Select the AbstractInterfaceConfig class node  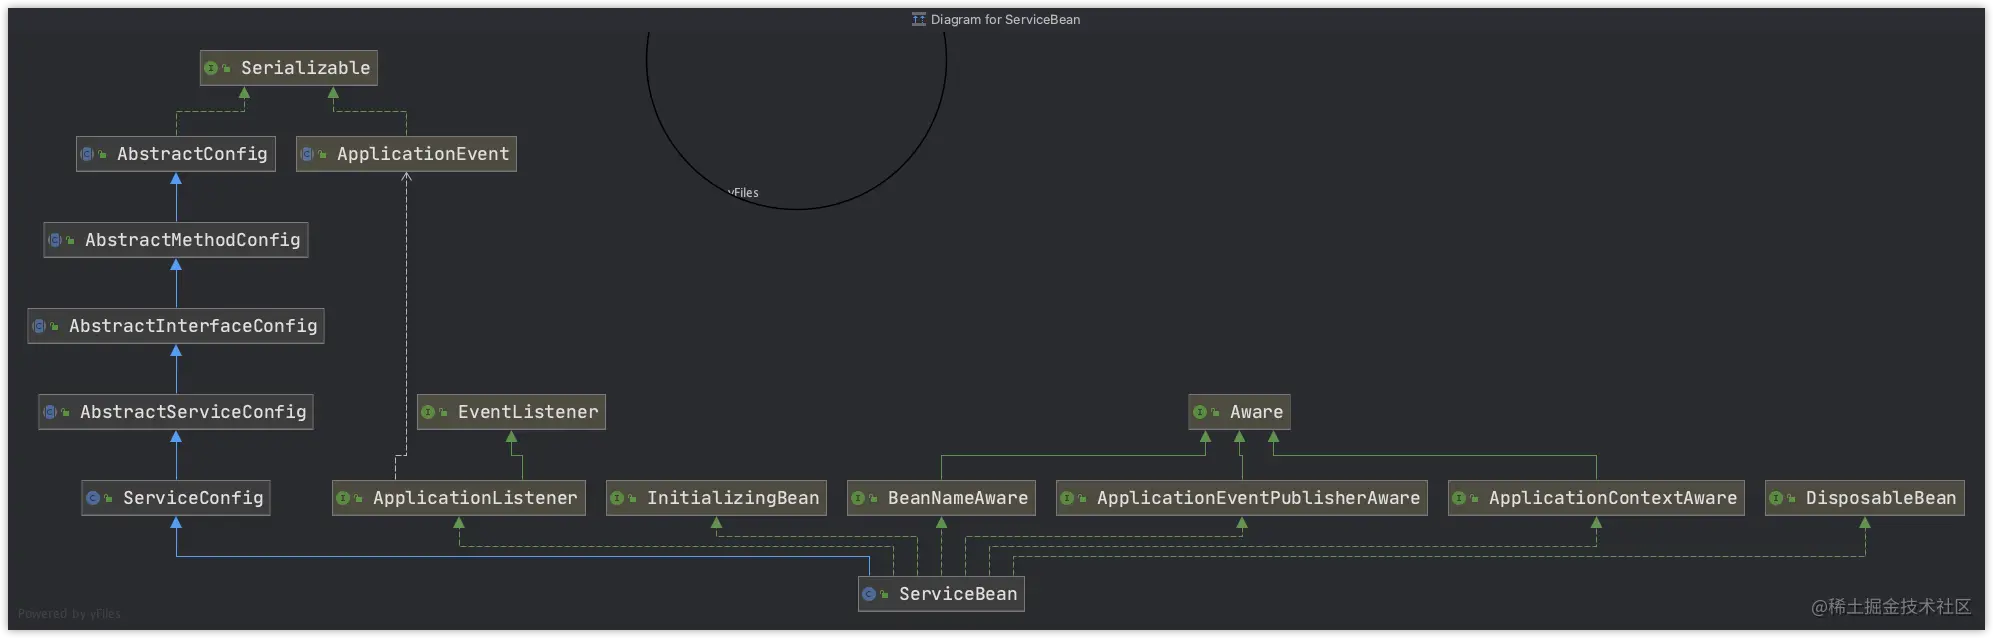click(x=176, y=326)
